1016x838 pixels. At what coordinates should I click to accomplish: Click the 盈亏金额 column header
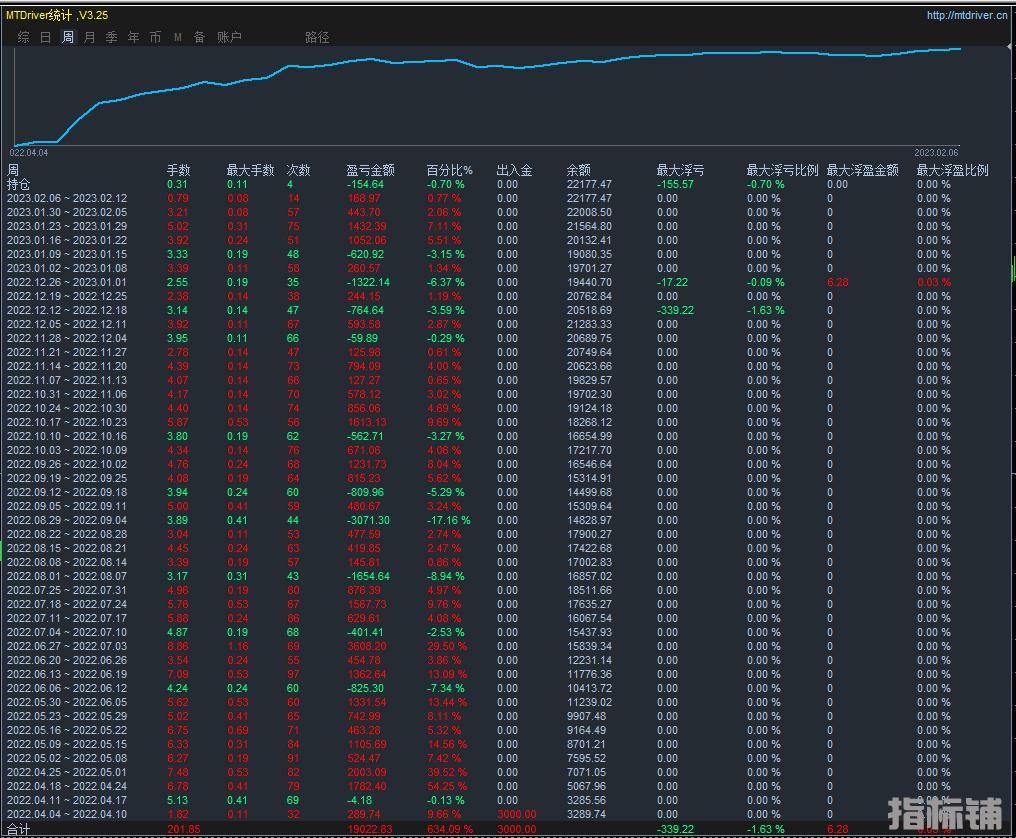click(x=370, y=170)
